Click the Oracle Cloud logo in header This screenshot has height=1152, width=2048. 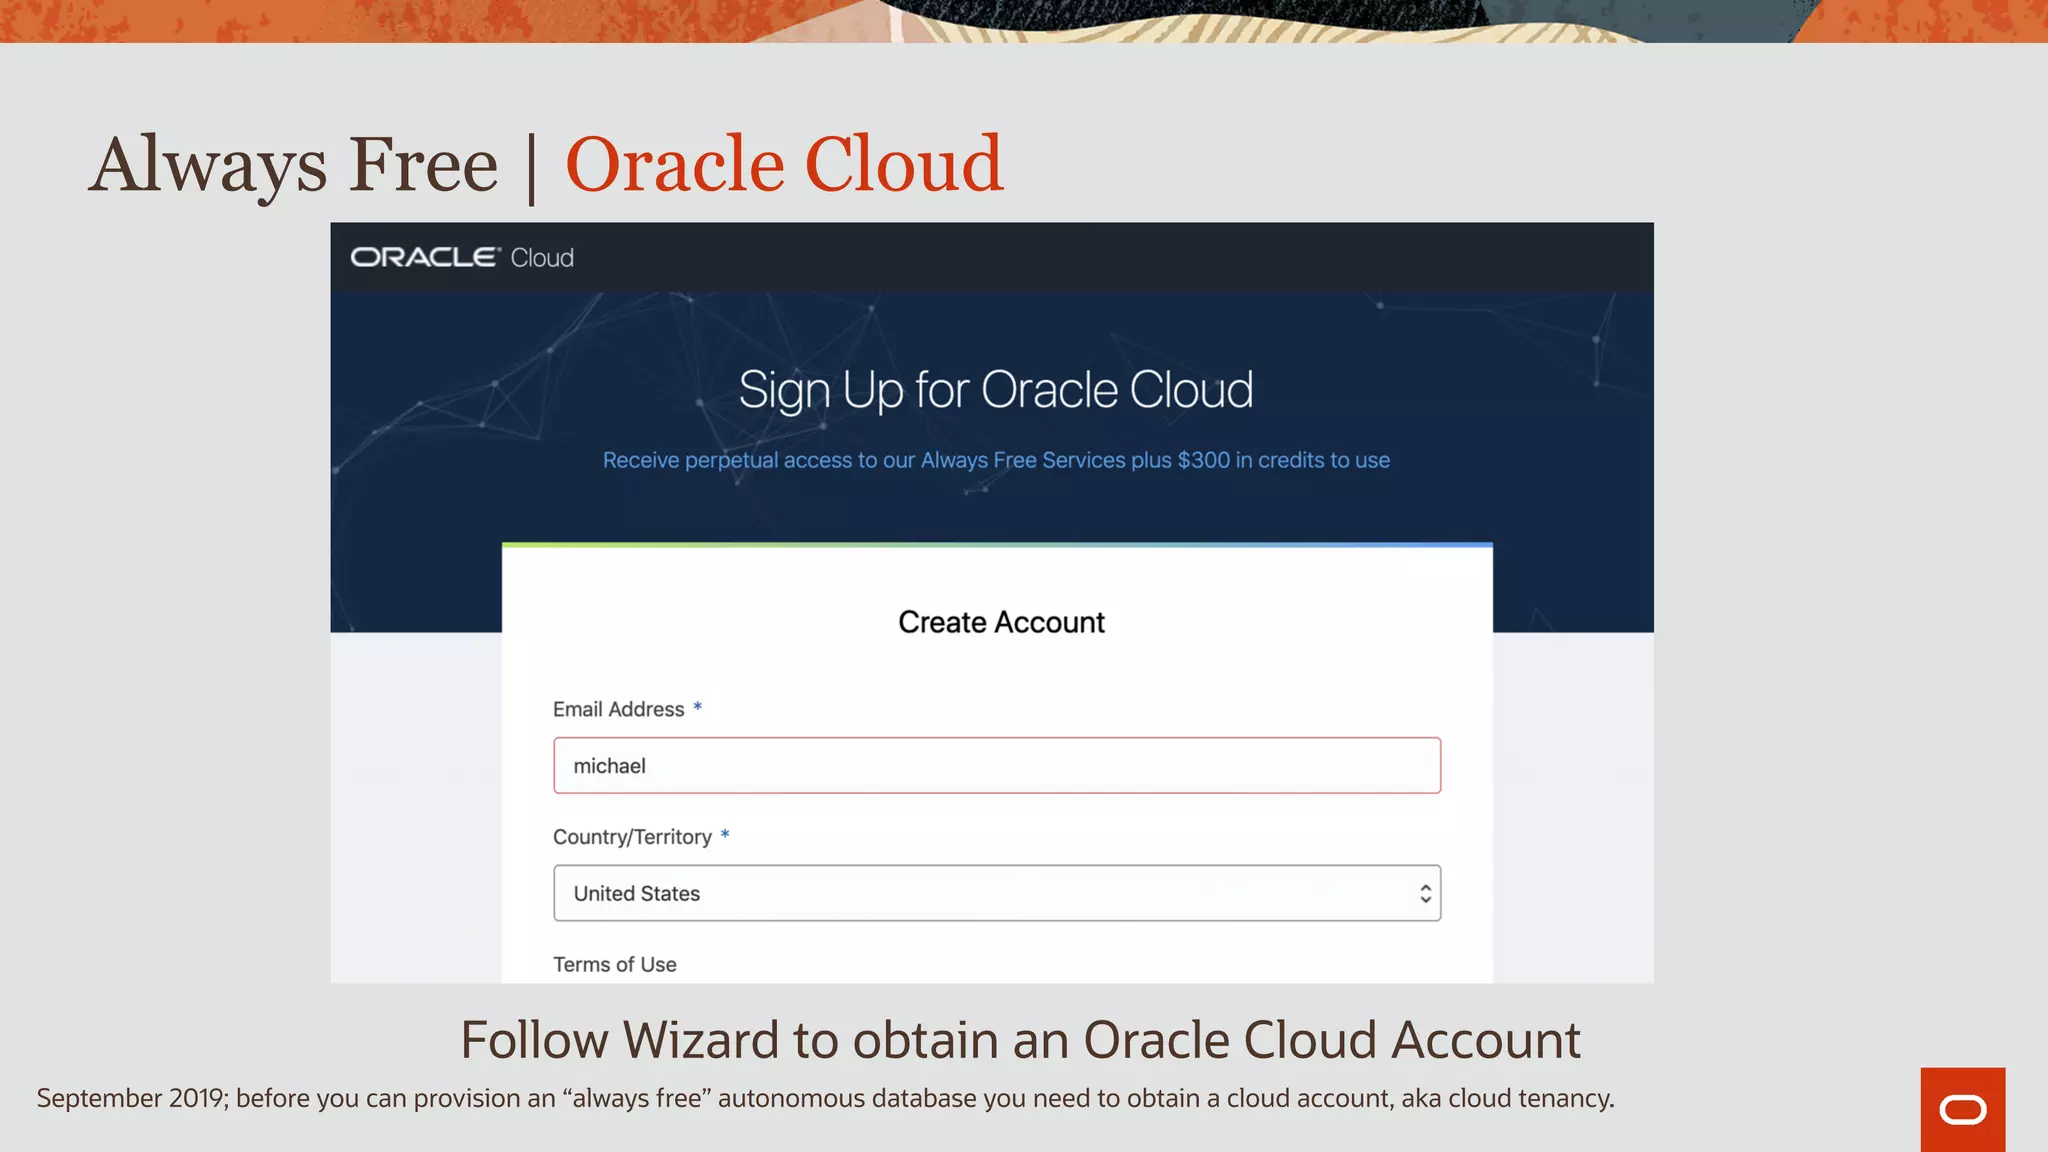click(x=462, y=258)
